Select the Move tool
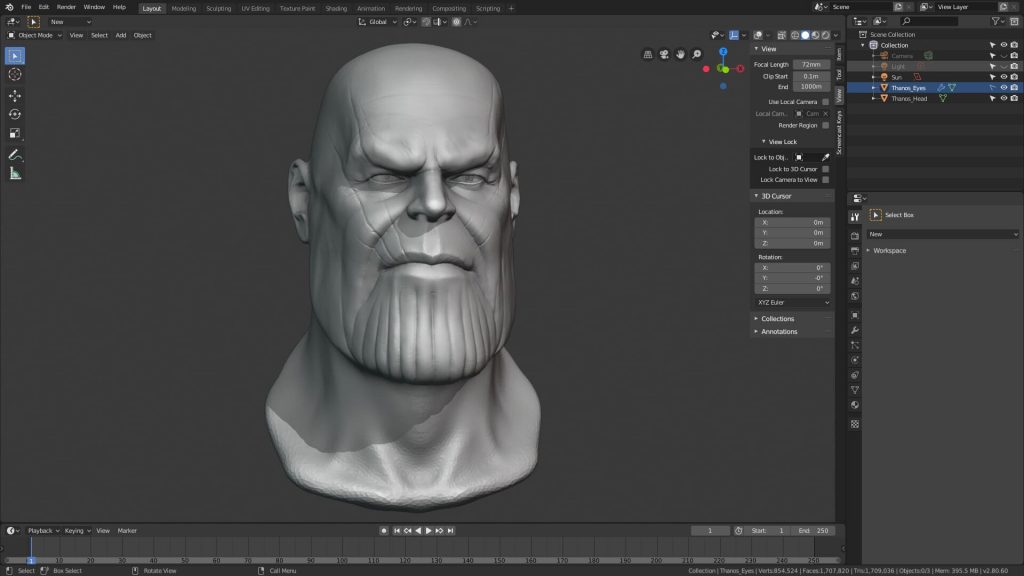Screen dimensions: 1024x576 (15, 96)
